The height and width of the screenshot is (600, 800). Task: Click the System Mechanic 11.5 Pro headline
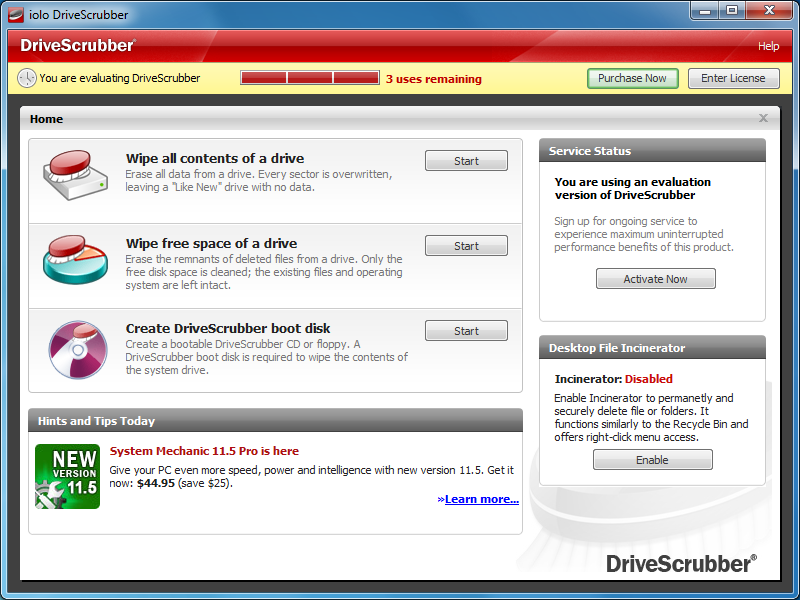tap(204, 451)
